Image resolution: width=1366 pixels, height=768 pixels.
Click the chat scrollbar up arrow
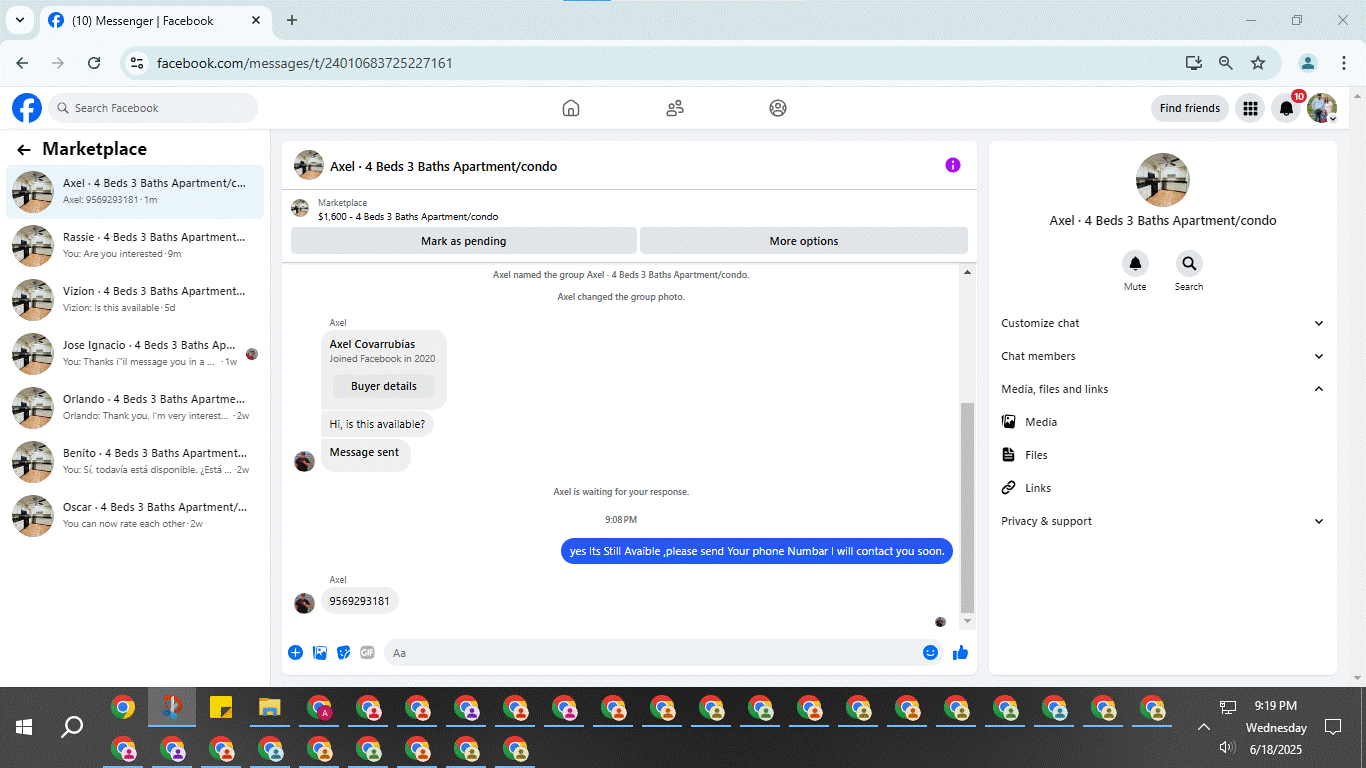point(967,272)
